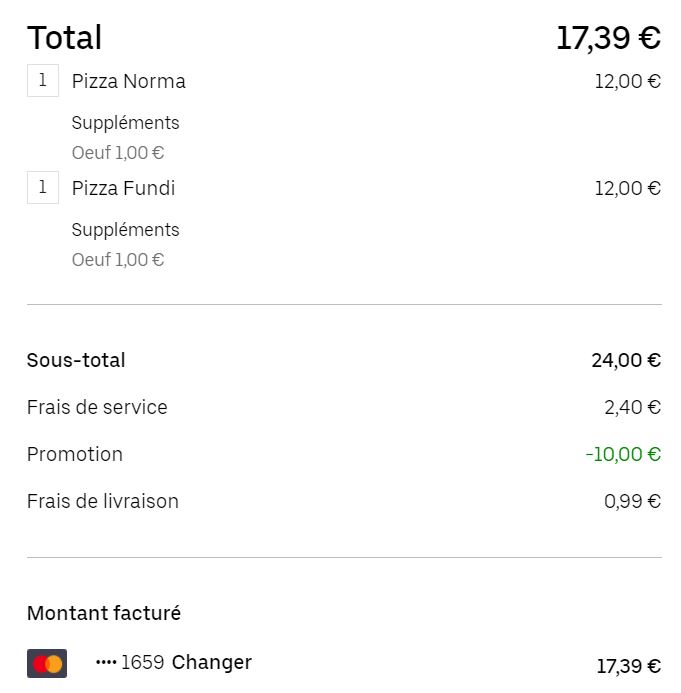
Task: Click Oeuf 1,00 € under Pizza Fundi
Action: point(118,260)
